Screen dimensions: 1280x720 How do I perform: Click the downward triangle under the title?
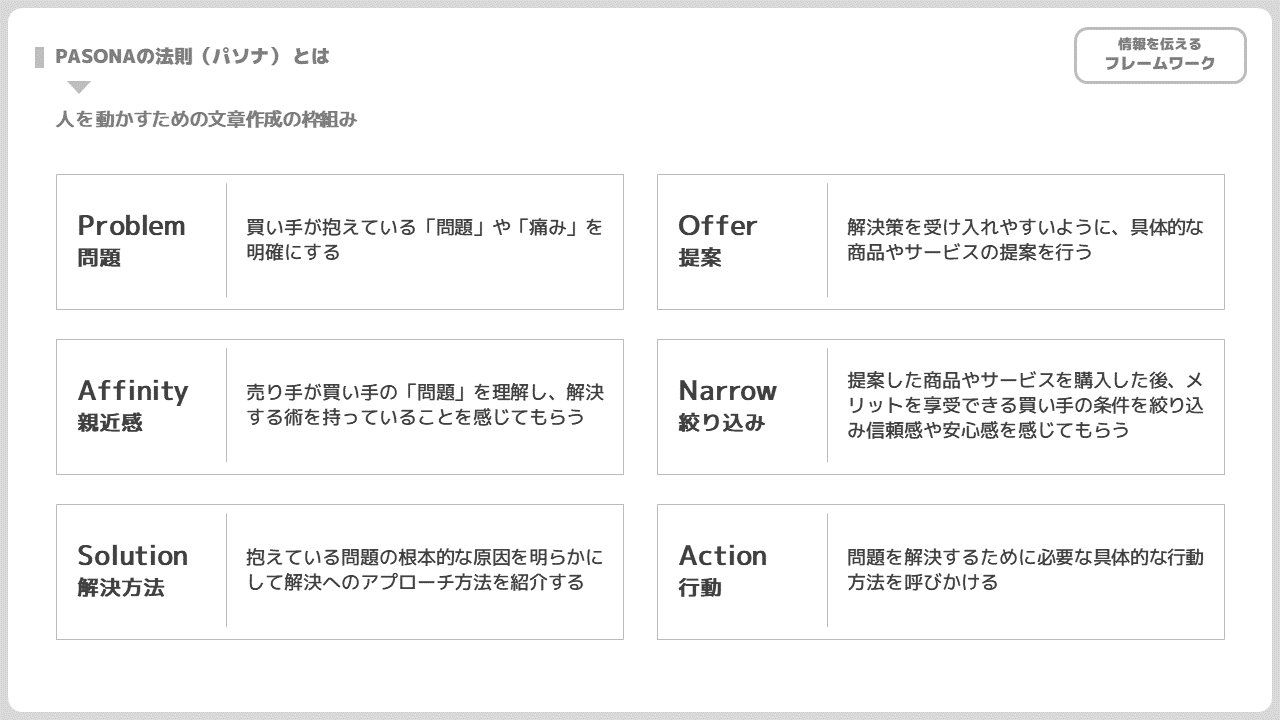(x=79, y=87)
